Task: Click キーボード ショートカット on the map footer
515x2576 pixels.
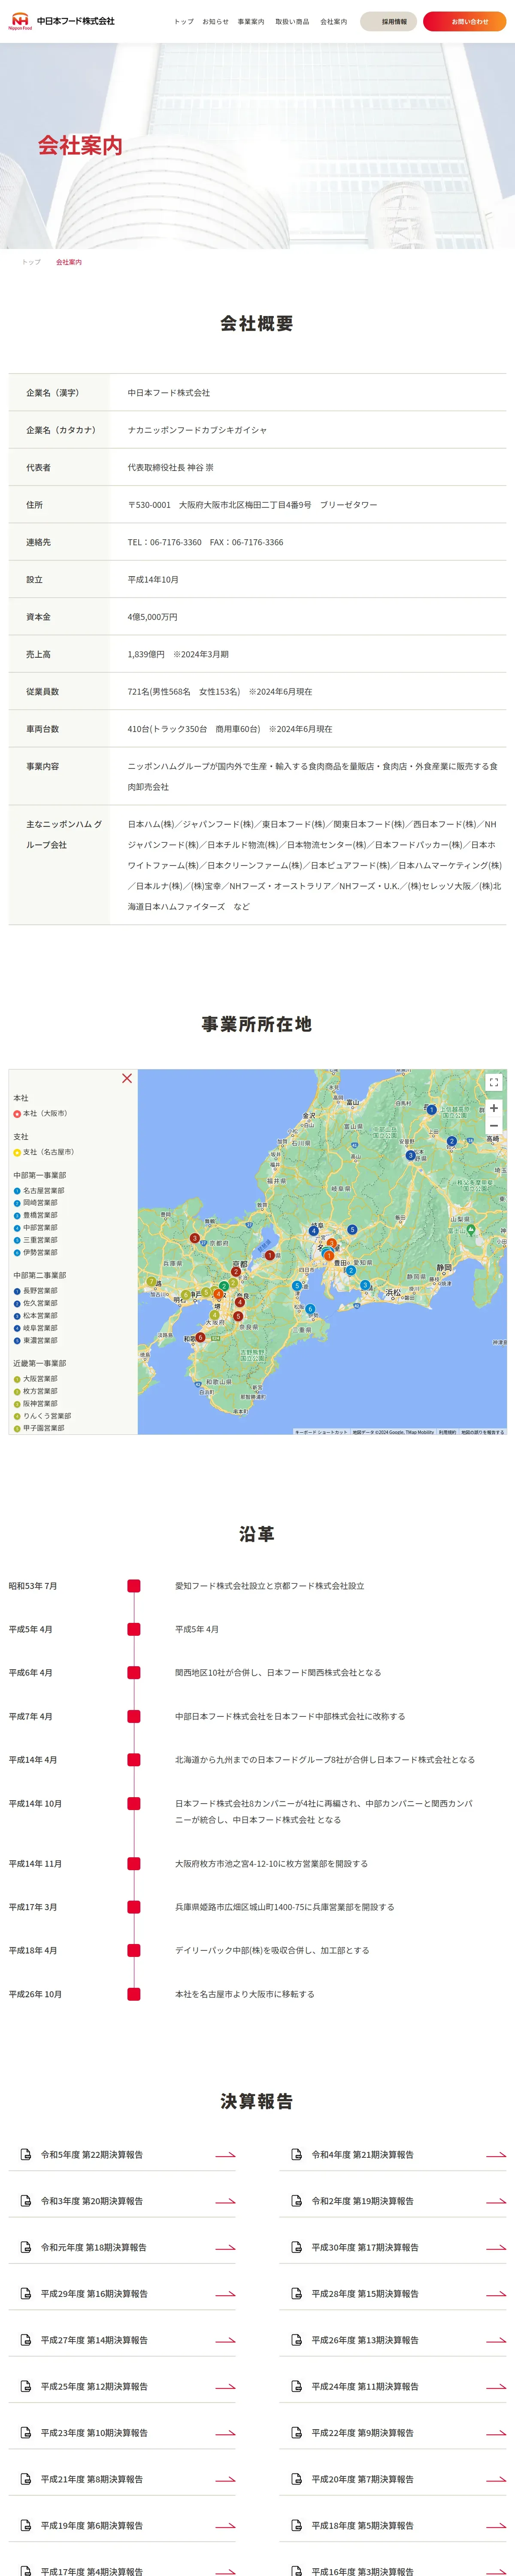Action: (321, 1432)
